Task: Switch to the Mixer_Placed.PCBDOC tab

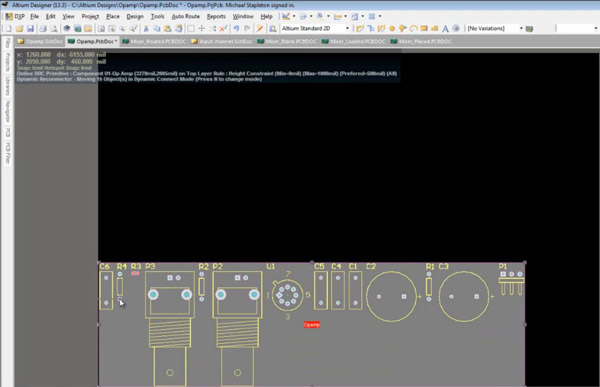Action: [421, 41]
